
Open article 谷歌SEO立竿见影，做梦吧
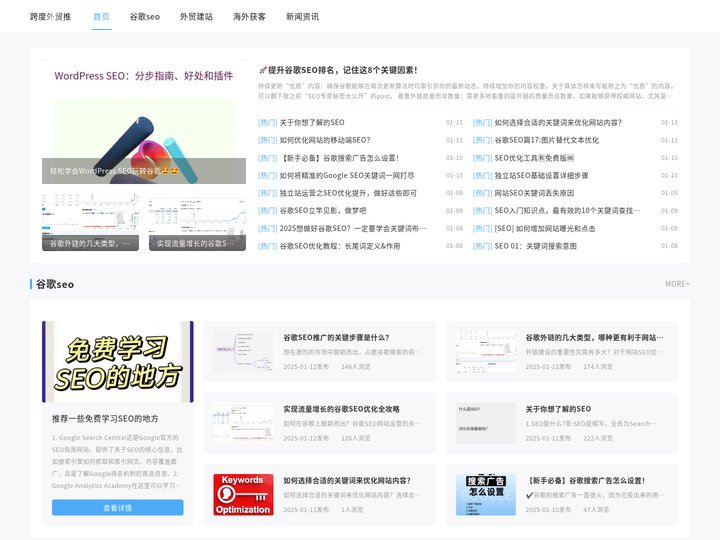(x=323, y=211)
